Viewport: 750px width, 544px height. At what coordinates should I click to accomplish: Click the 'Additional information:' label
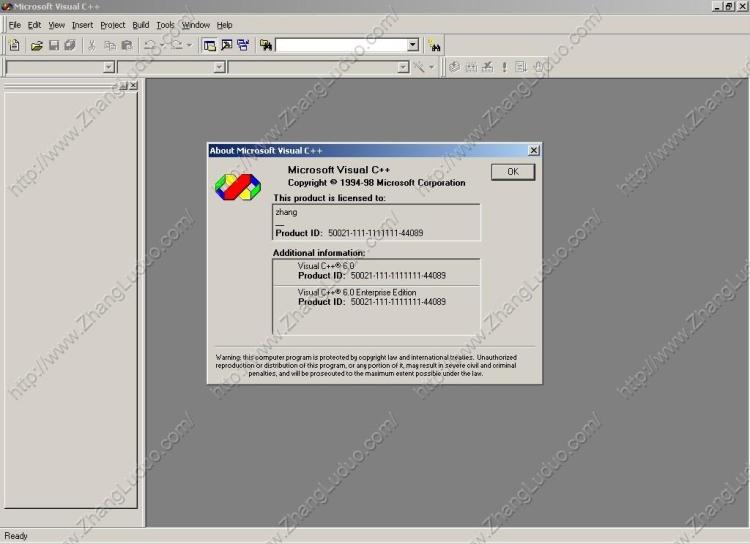pos(319,253)
